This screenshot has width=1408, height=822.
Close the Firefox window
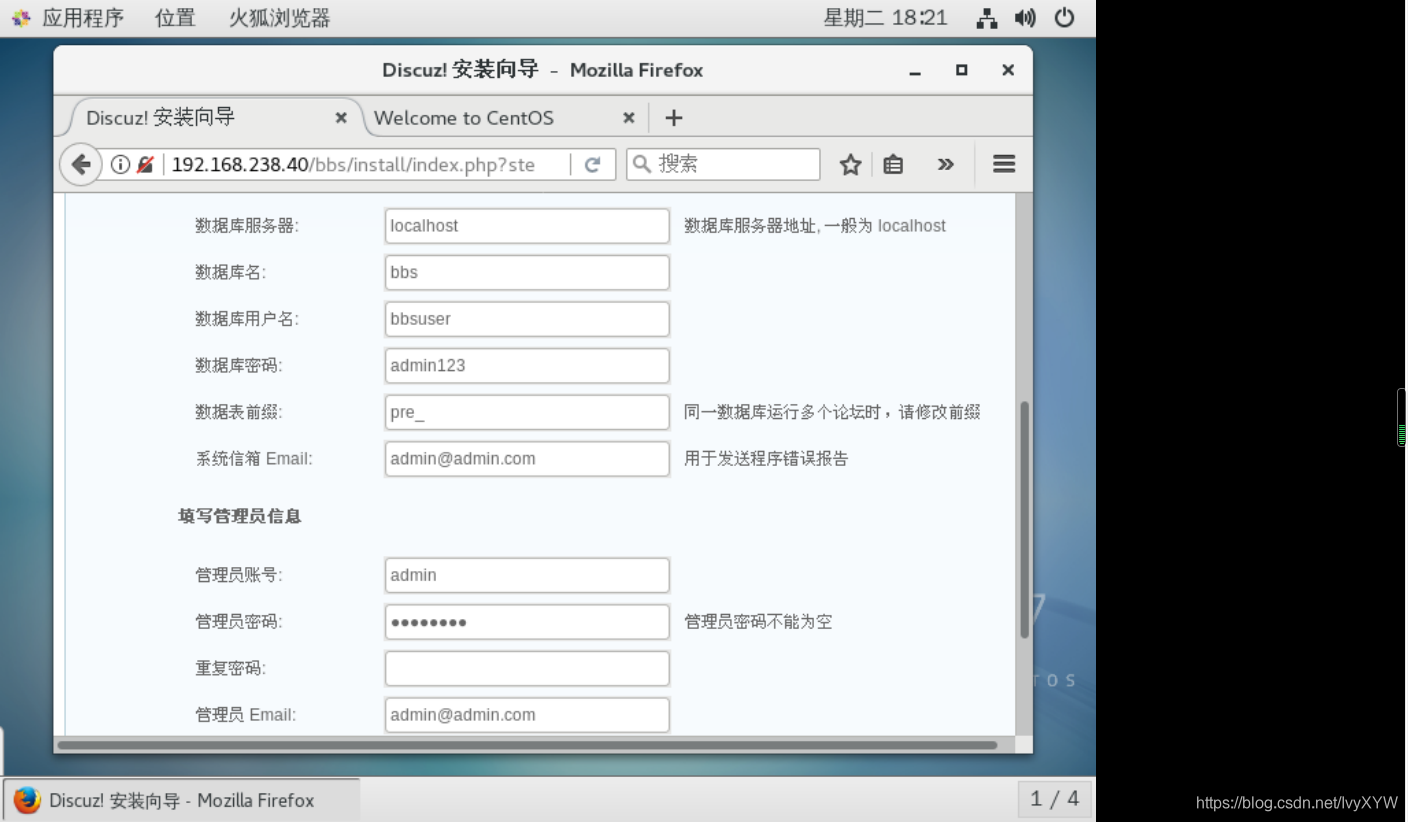(x=1008, y=70)
